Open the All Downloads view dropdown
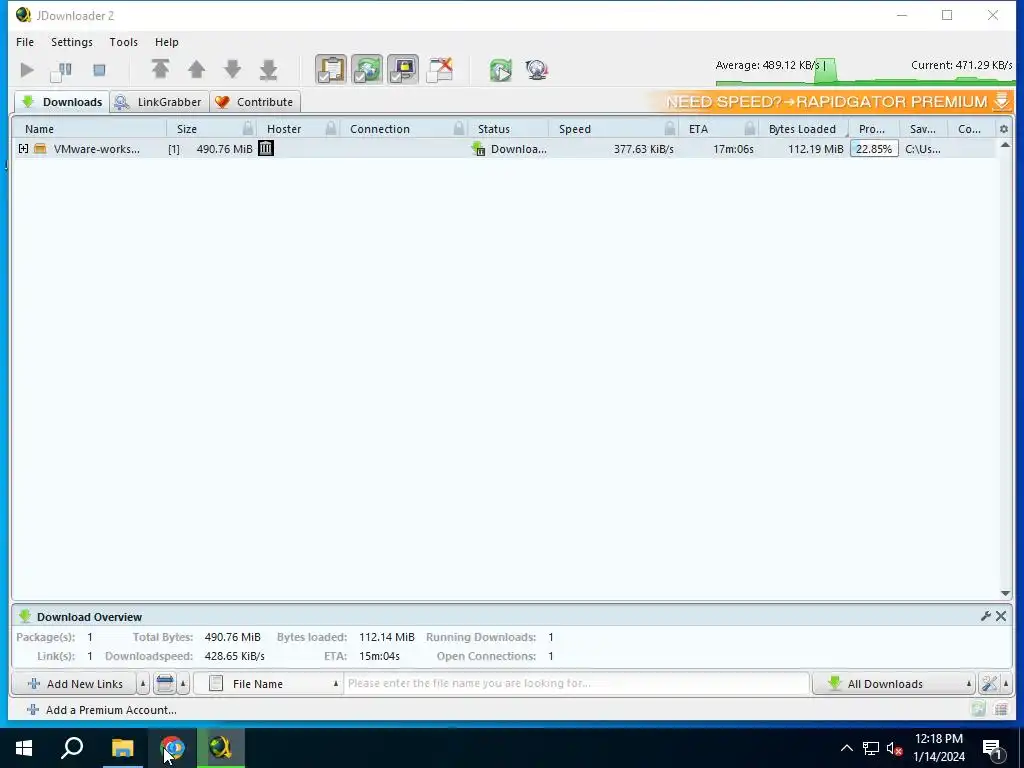The image size is (1024, 768). [x=893, y=684]
